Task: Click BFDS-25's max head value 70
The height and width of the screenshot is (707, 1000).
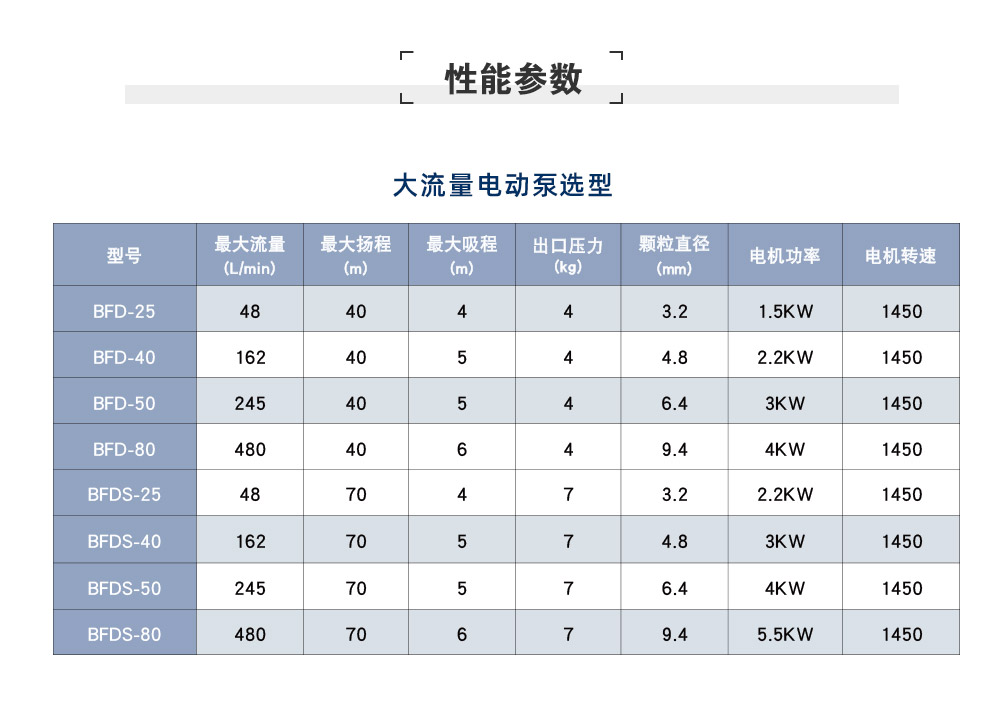Action: [x=356, y=494]
